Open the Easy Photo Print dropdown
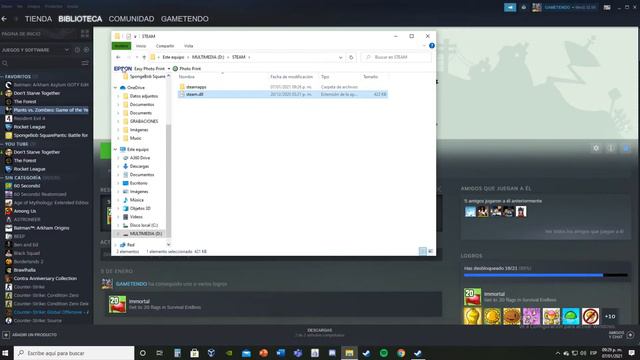Screen dimensions: 640x360 pyautogui.click(x=169, y=69)
